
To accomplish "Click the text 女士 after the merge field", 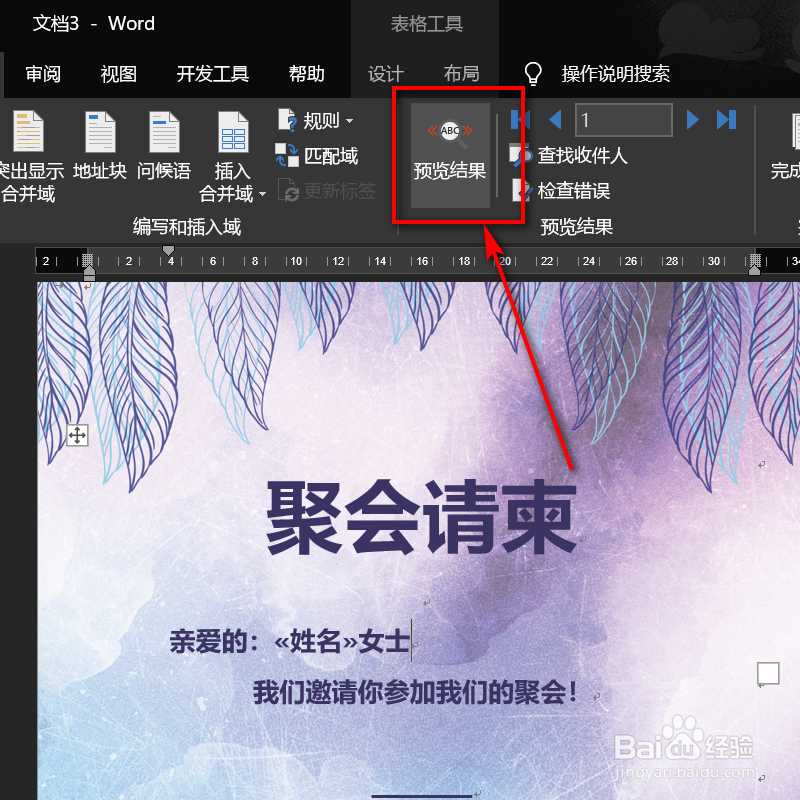I will point(384,642).
